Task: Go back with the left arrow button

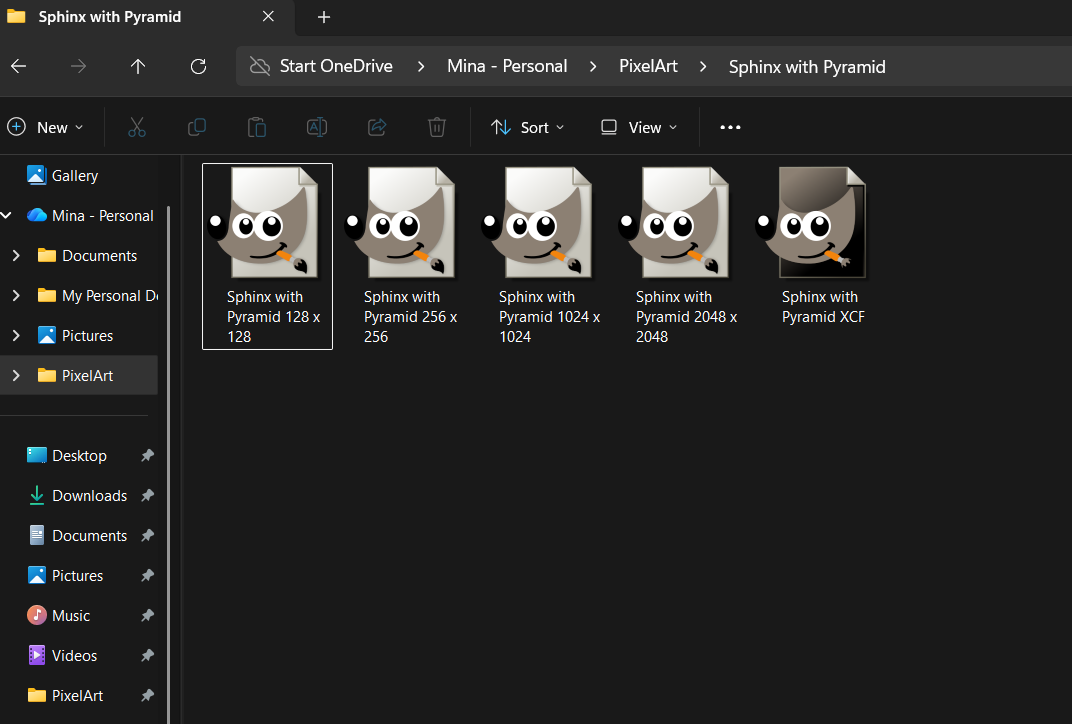Action: pos(18,66)
